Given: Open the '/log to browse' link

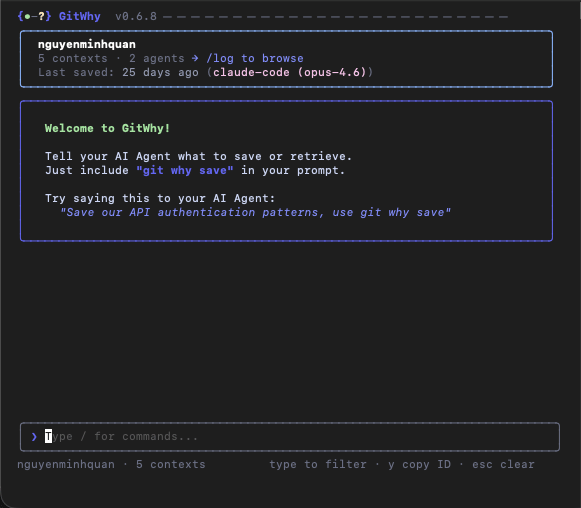Looking at the screenshot, I should [x=255, y=58].
